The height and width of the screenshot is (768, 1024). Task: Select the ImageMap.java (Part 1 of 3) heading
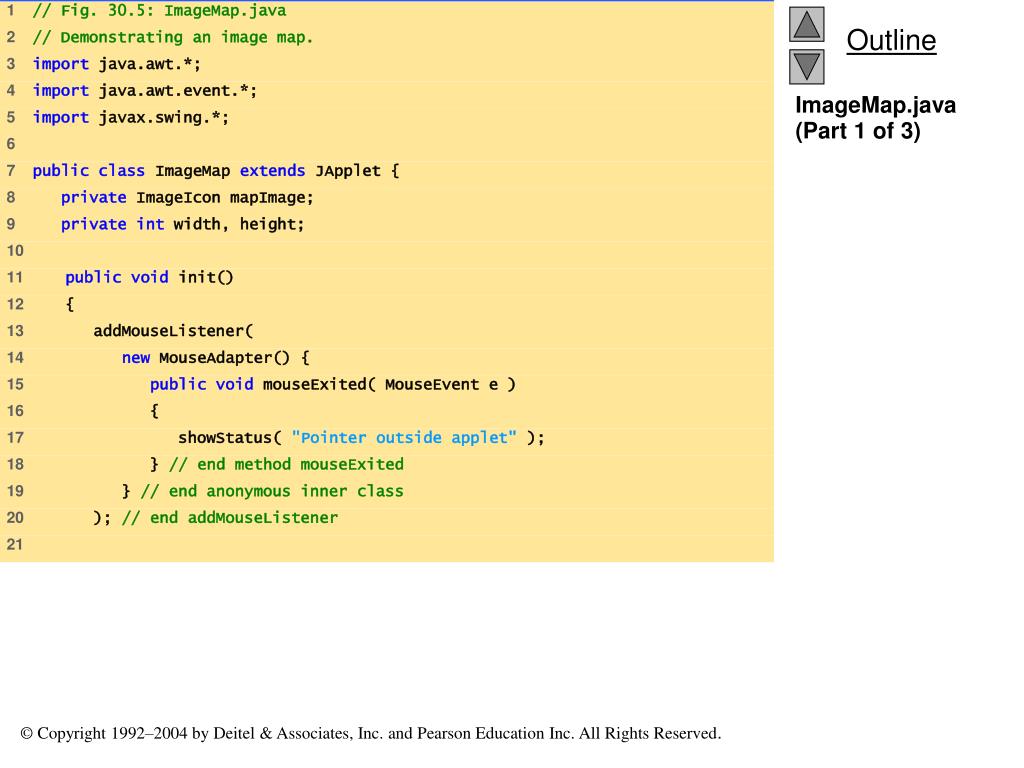tap(875, 118)
